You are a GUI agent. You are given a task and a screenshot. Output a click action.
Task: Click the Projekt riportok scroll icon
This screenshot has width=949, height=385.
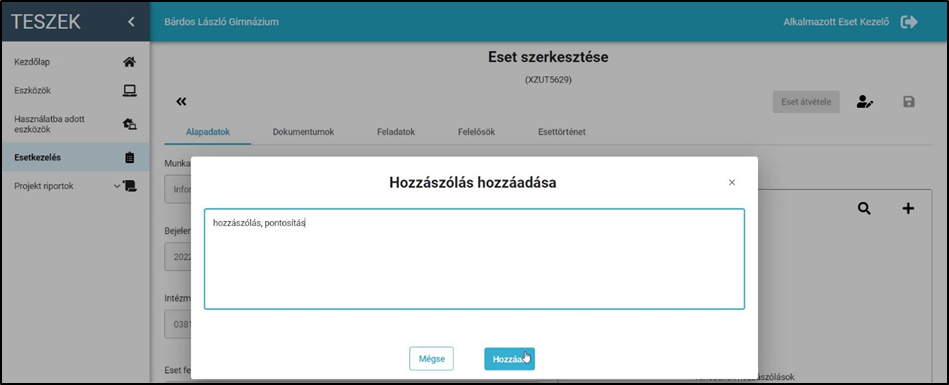(130, 186)
